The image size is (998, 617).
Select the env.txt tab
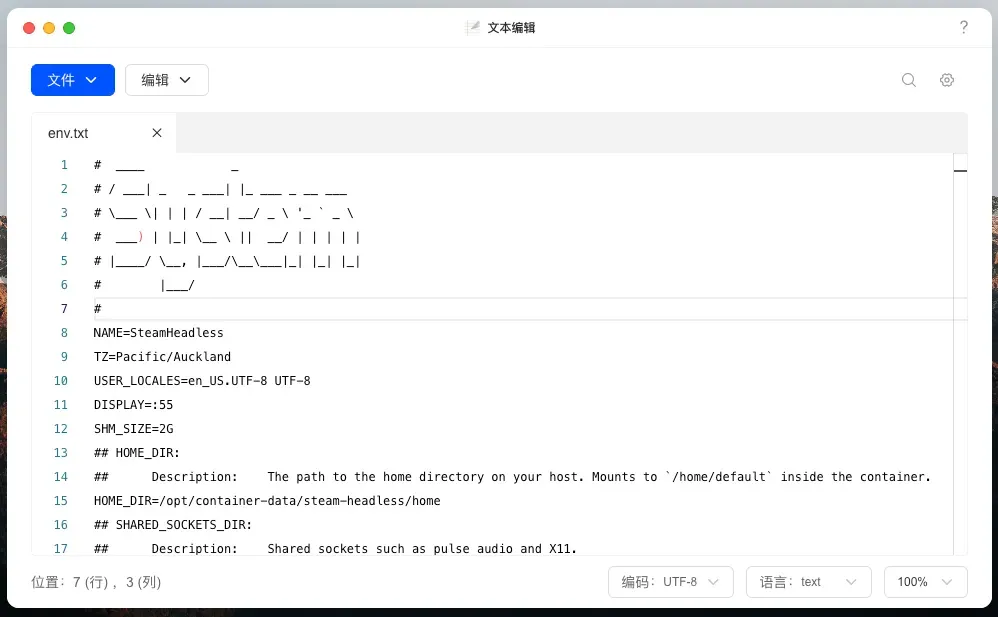pos(69,133)
